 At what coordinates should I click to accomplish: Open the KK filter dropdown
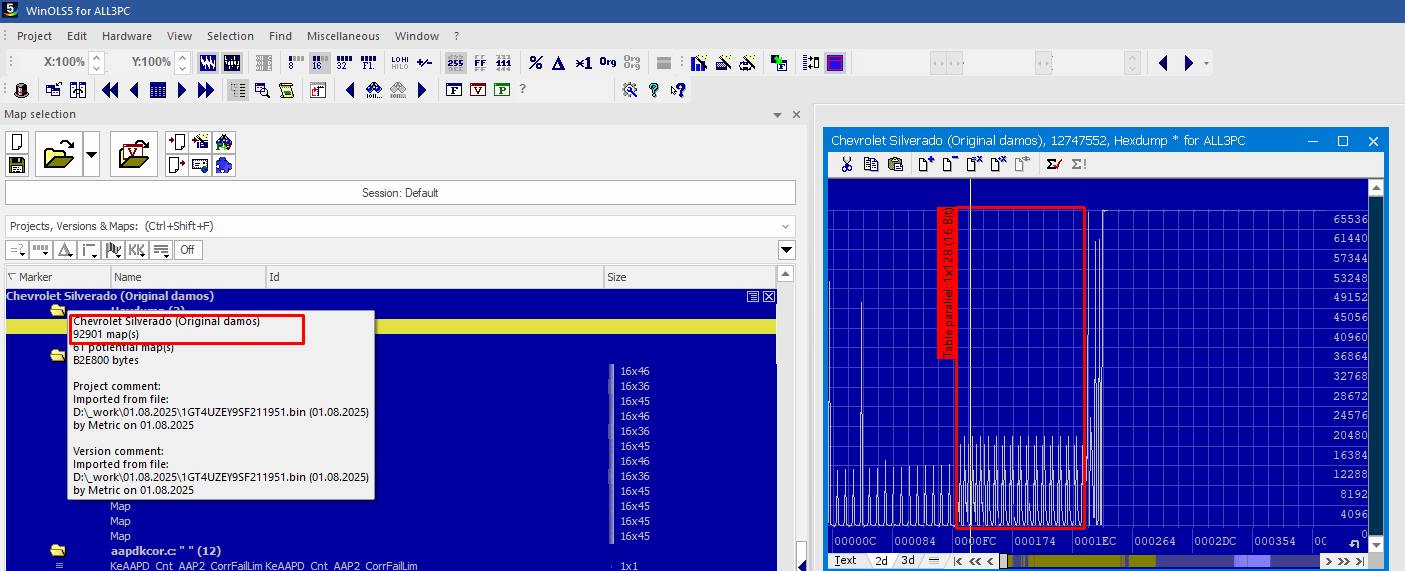137,250
